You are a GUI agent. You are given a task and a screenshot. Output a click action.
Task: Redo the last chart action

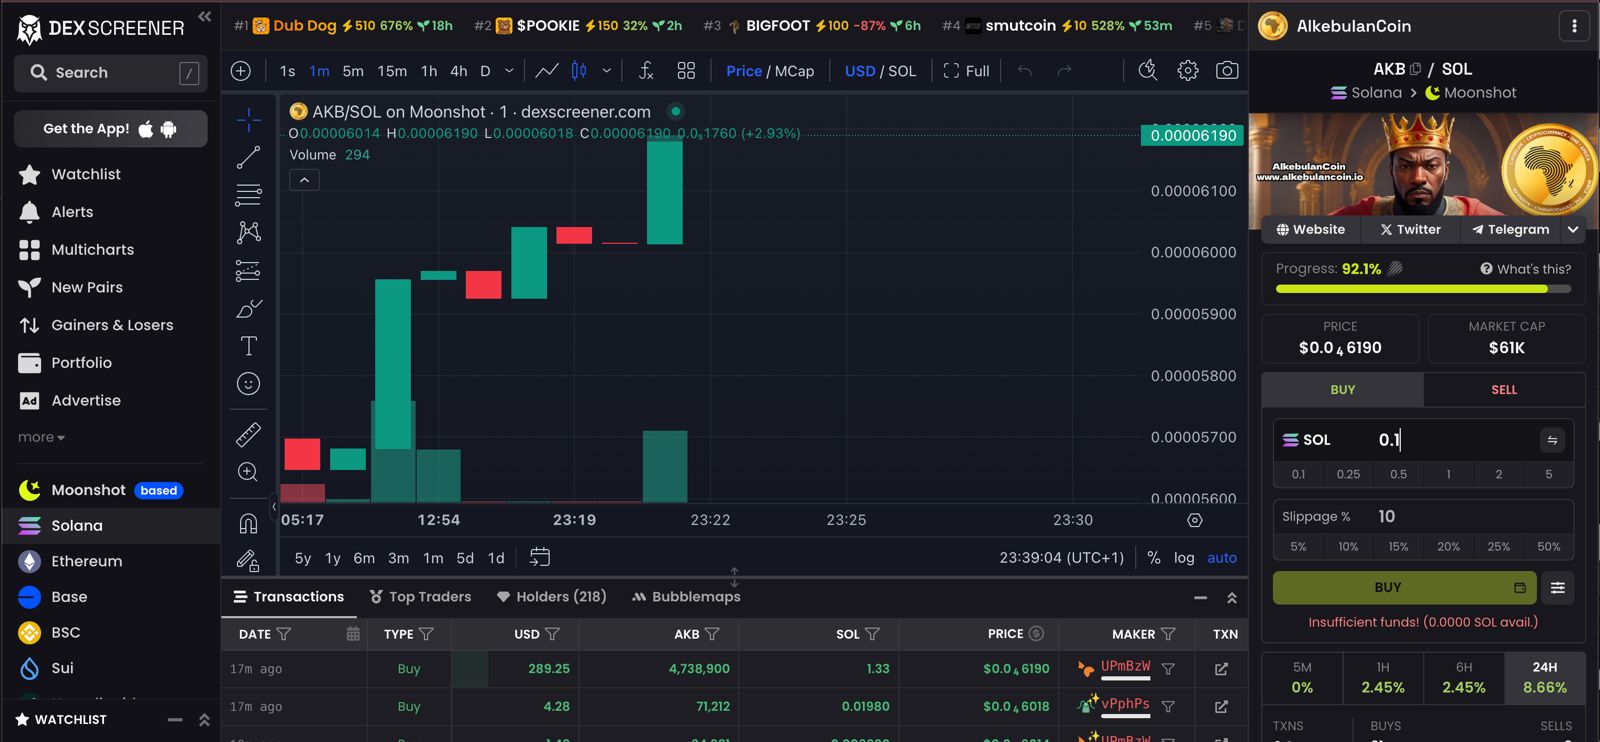click(1064, 71)
